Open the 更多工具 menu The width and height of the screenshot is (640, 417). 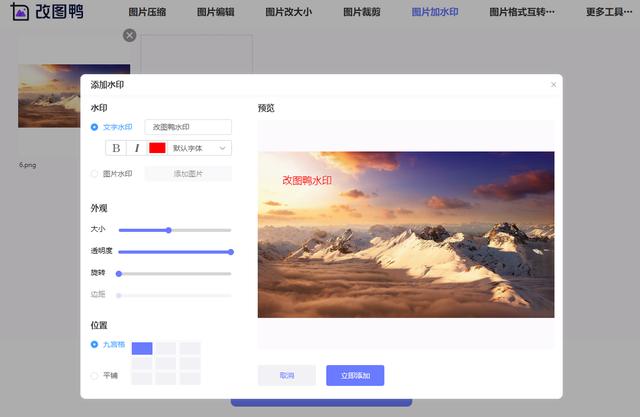pos(609,12)
